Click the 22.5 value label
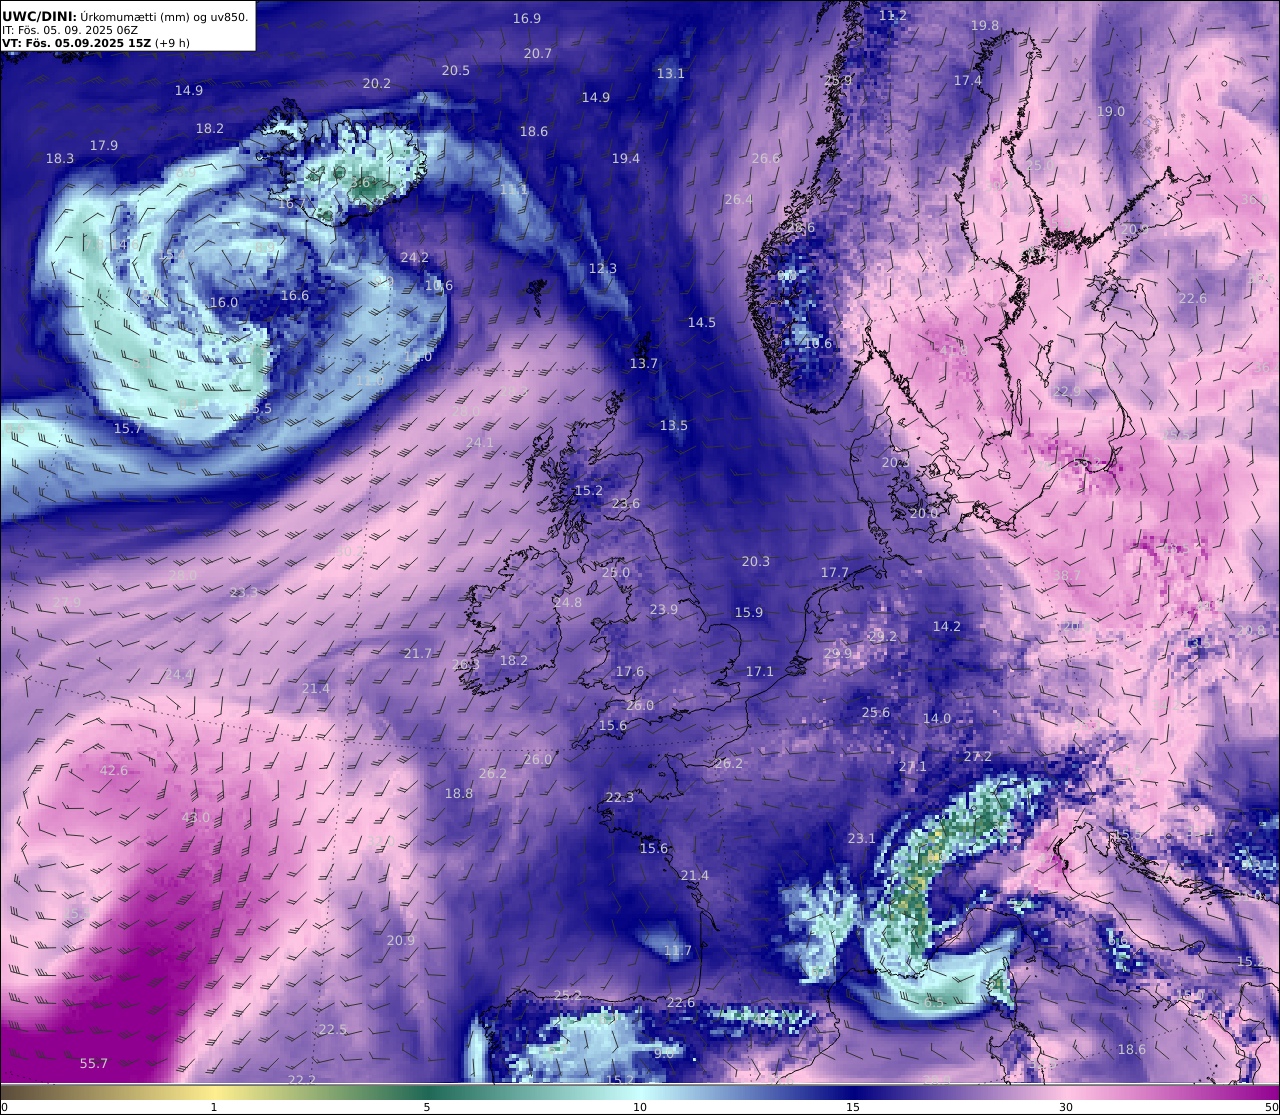Image resolution: width=1280 pixels, height=1115 pixels. 333,1029
